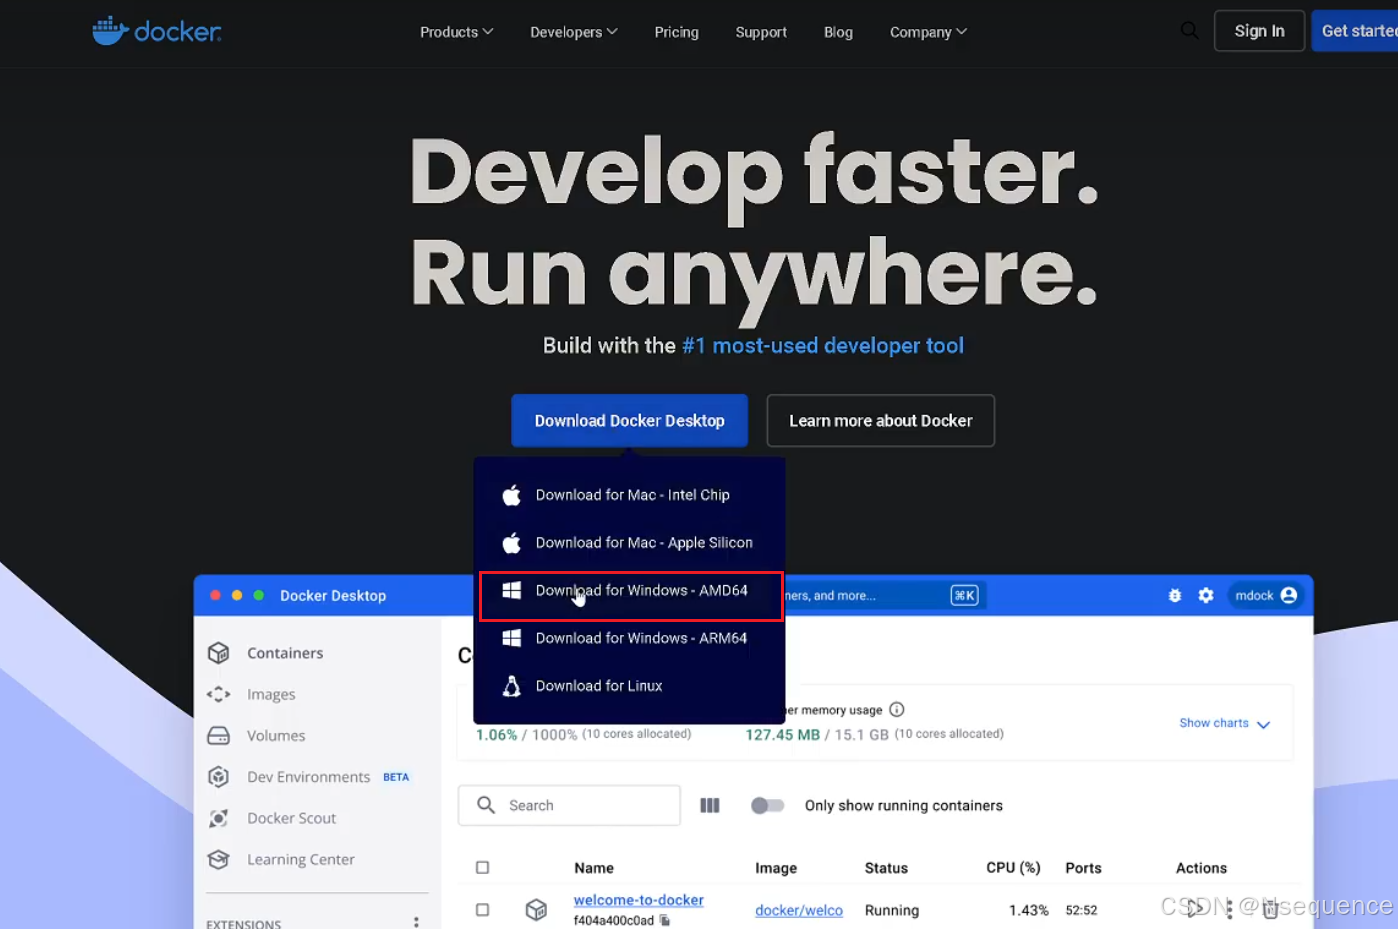The width and height of the screenshot is (1398, 929).
Task: Open the settings gear in Docker Desktop header
Action: [1206, 595]
